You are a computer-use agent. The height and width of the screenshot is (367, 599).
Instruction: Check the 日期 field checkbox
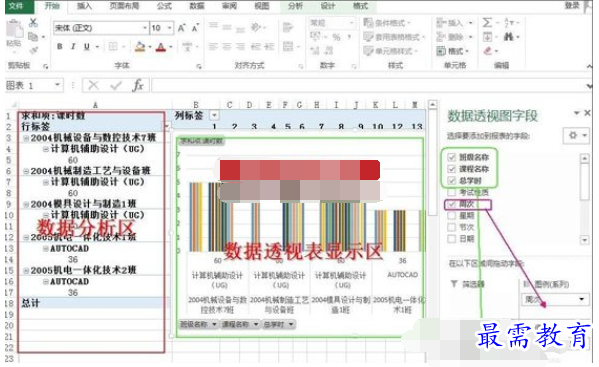(452, 239)
